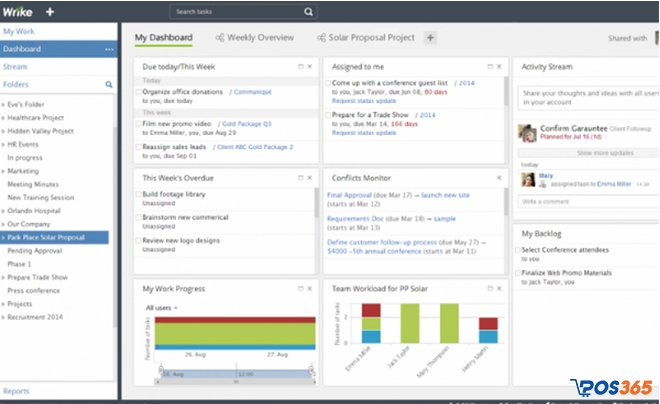Image resolution: width=660 pixels, height=404 pixels.
Task: Add a new dashboard tab with plus
Action: 430,38
